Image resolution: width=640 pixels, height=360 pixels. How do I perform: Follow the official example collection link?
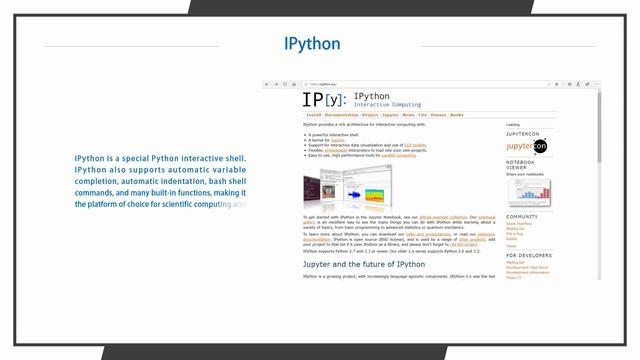tap(443, 218)
